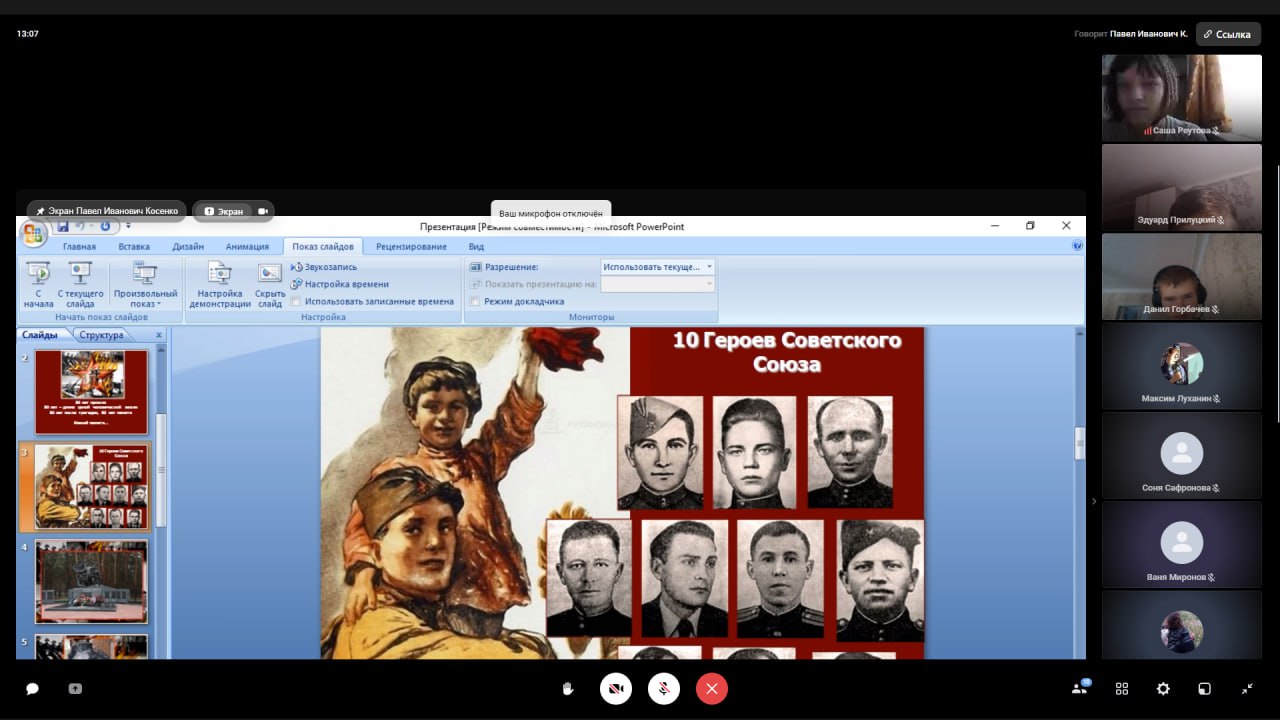Viewport: 1280px width, 720px height.
Task: Copy the meeting link via Ссылка
Action: 1228,34
